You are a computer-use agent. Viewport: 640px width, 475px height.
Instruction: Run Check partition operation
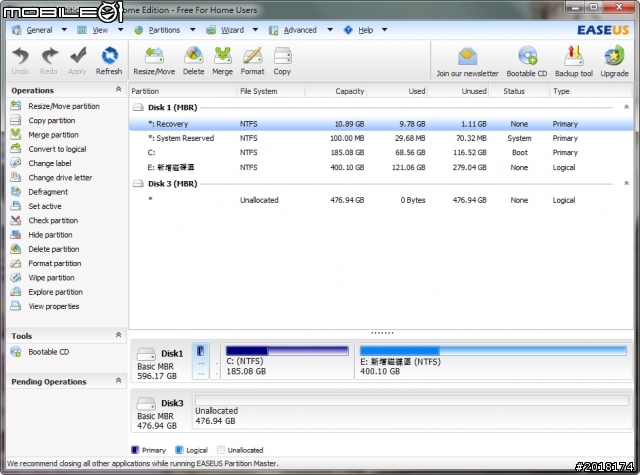[44, 220]
